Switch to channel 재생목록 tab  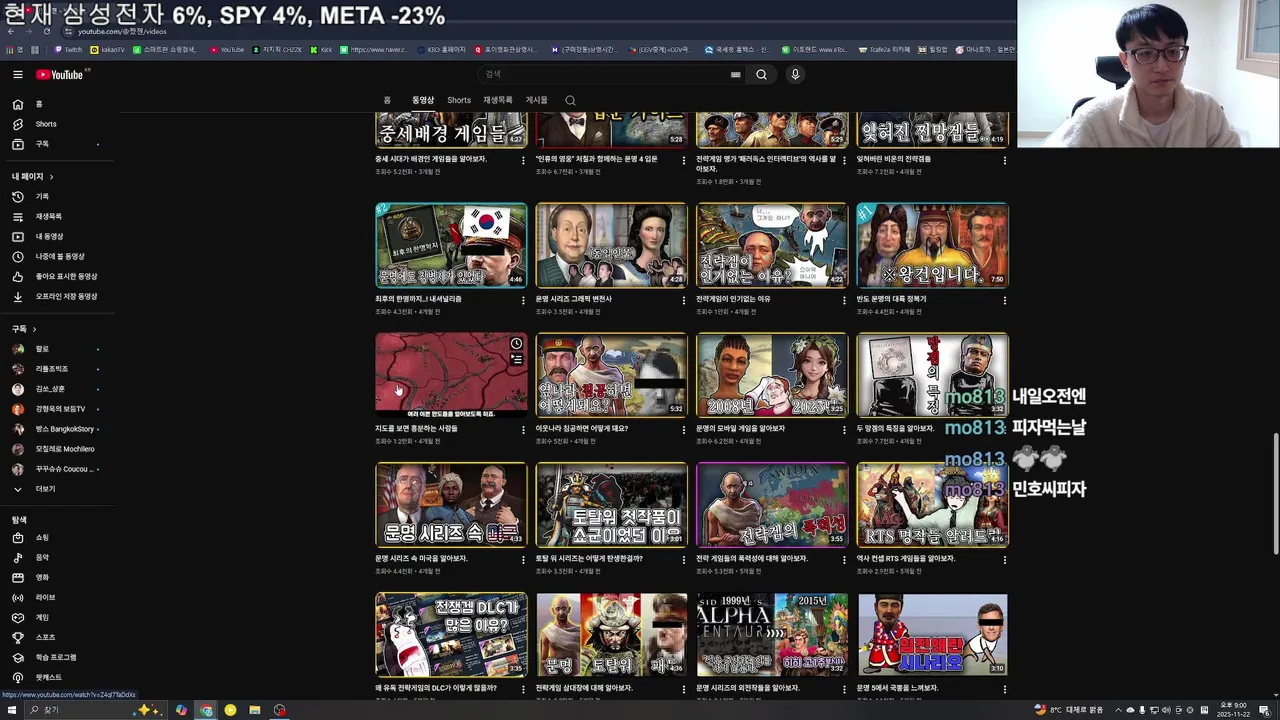tap(498, 100)
